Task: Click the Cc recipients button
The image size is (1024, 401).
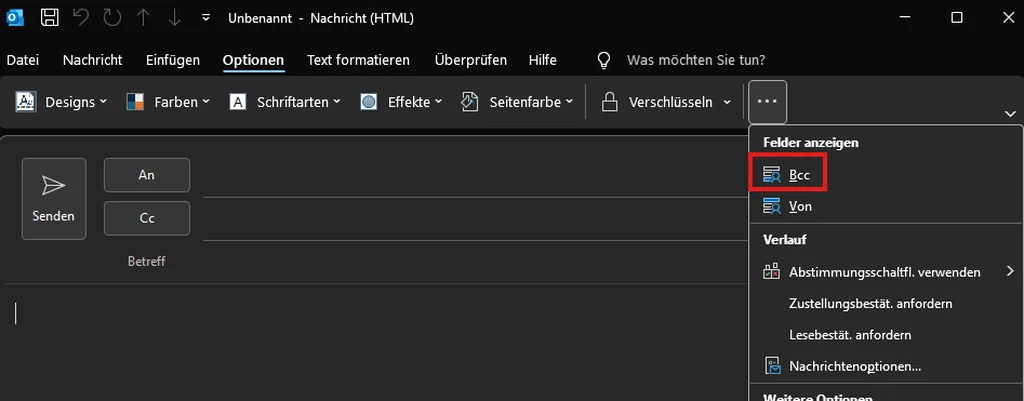Action: (x=147, y=217)
